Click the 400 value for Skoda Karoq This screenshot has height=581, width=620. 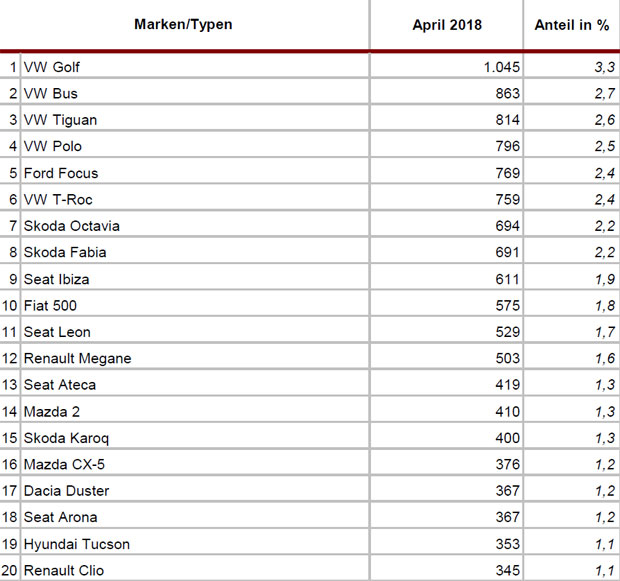coord(508,438)
